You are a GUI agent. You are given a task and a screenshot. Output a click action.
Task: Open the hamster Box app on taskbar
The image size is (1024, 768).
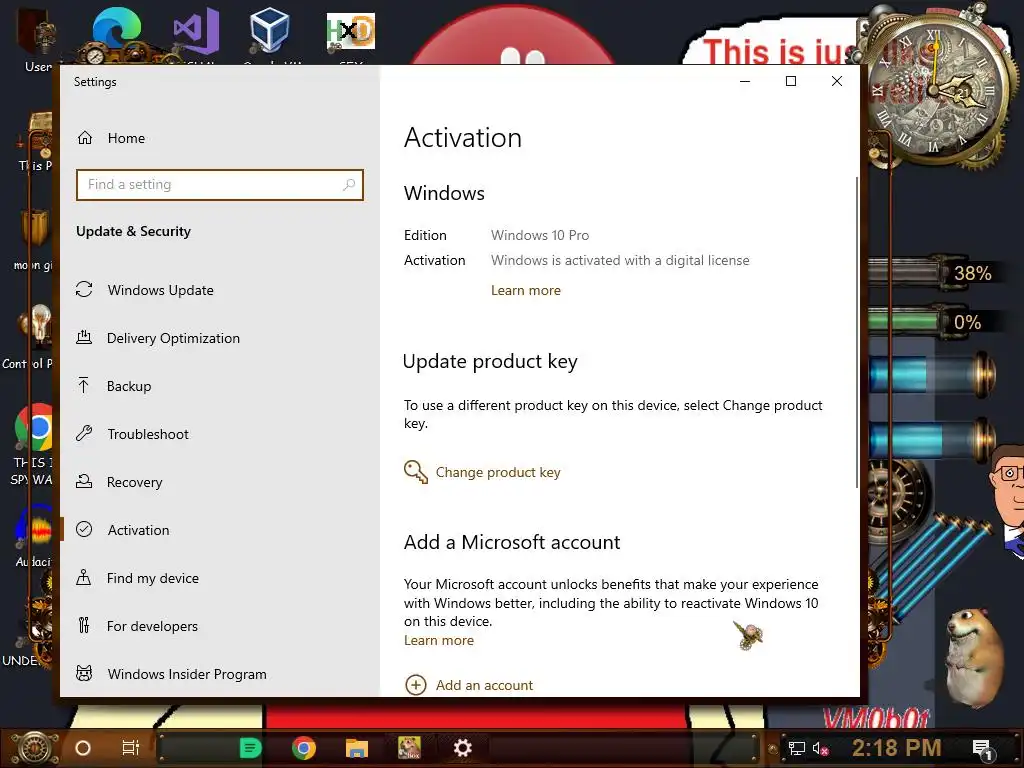pyautogui.click(x=409, y=748)
